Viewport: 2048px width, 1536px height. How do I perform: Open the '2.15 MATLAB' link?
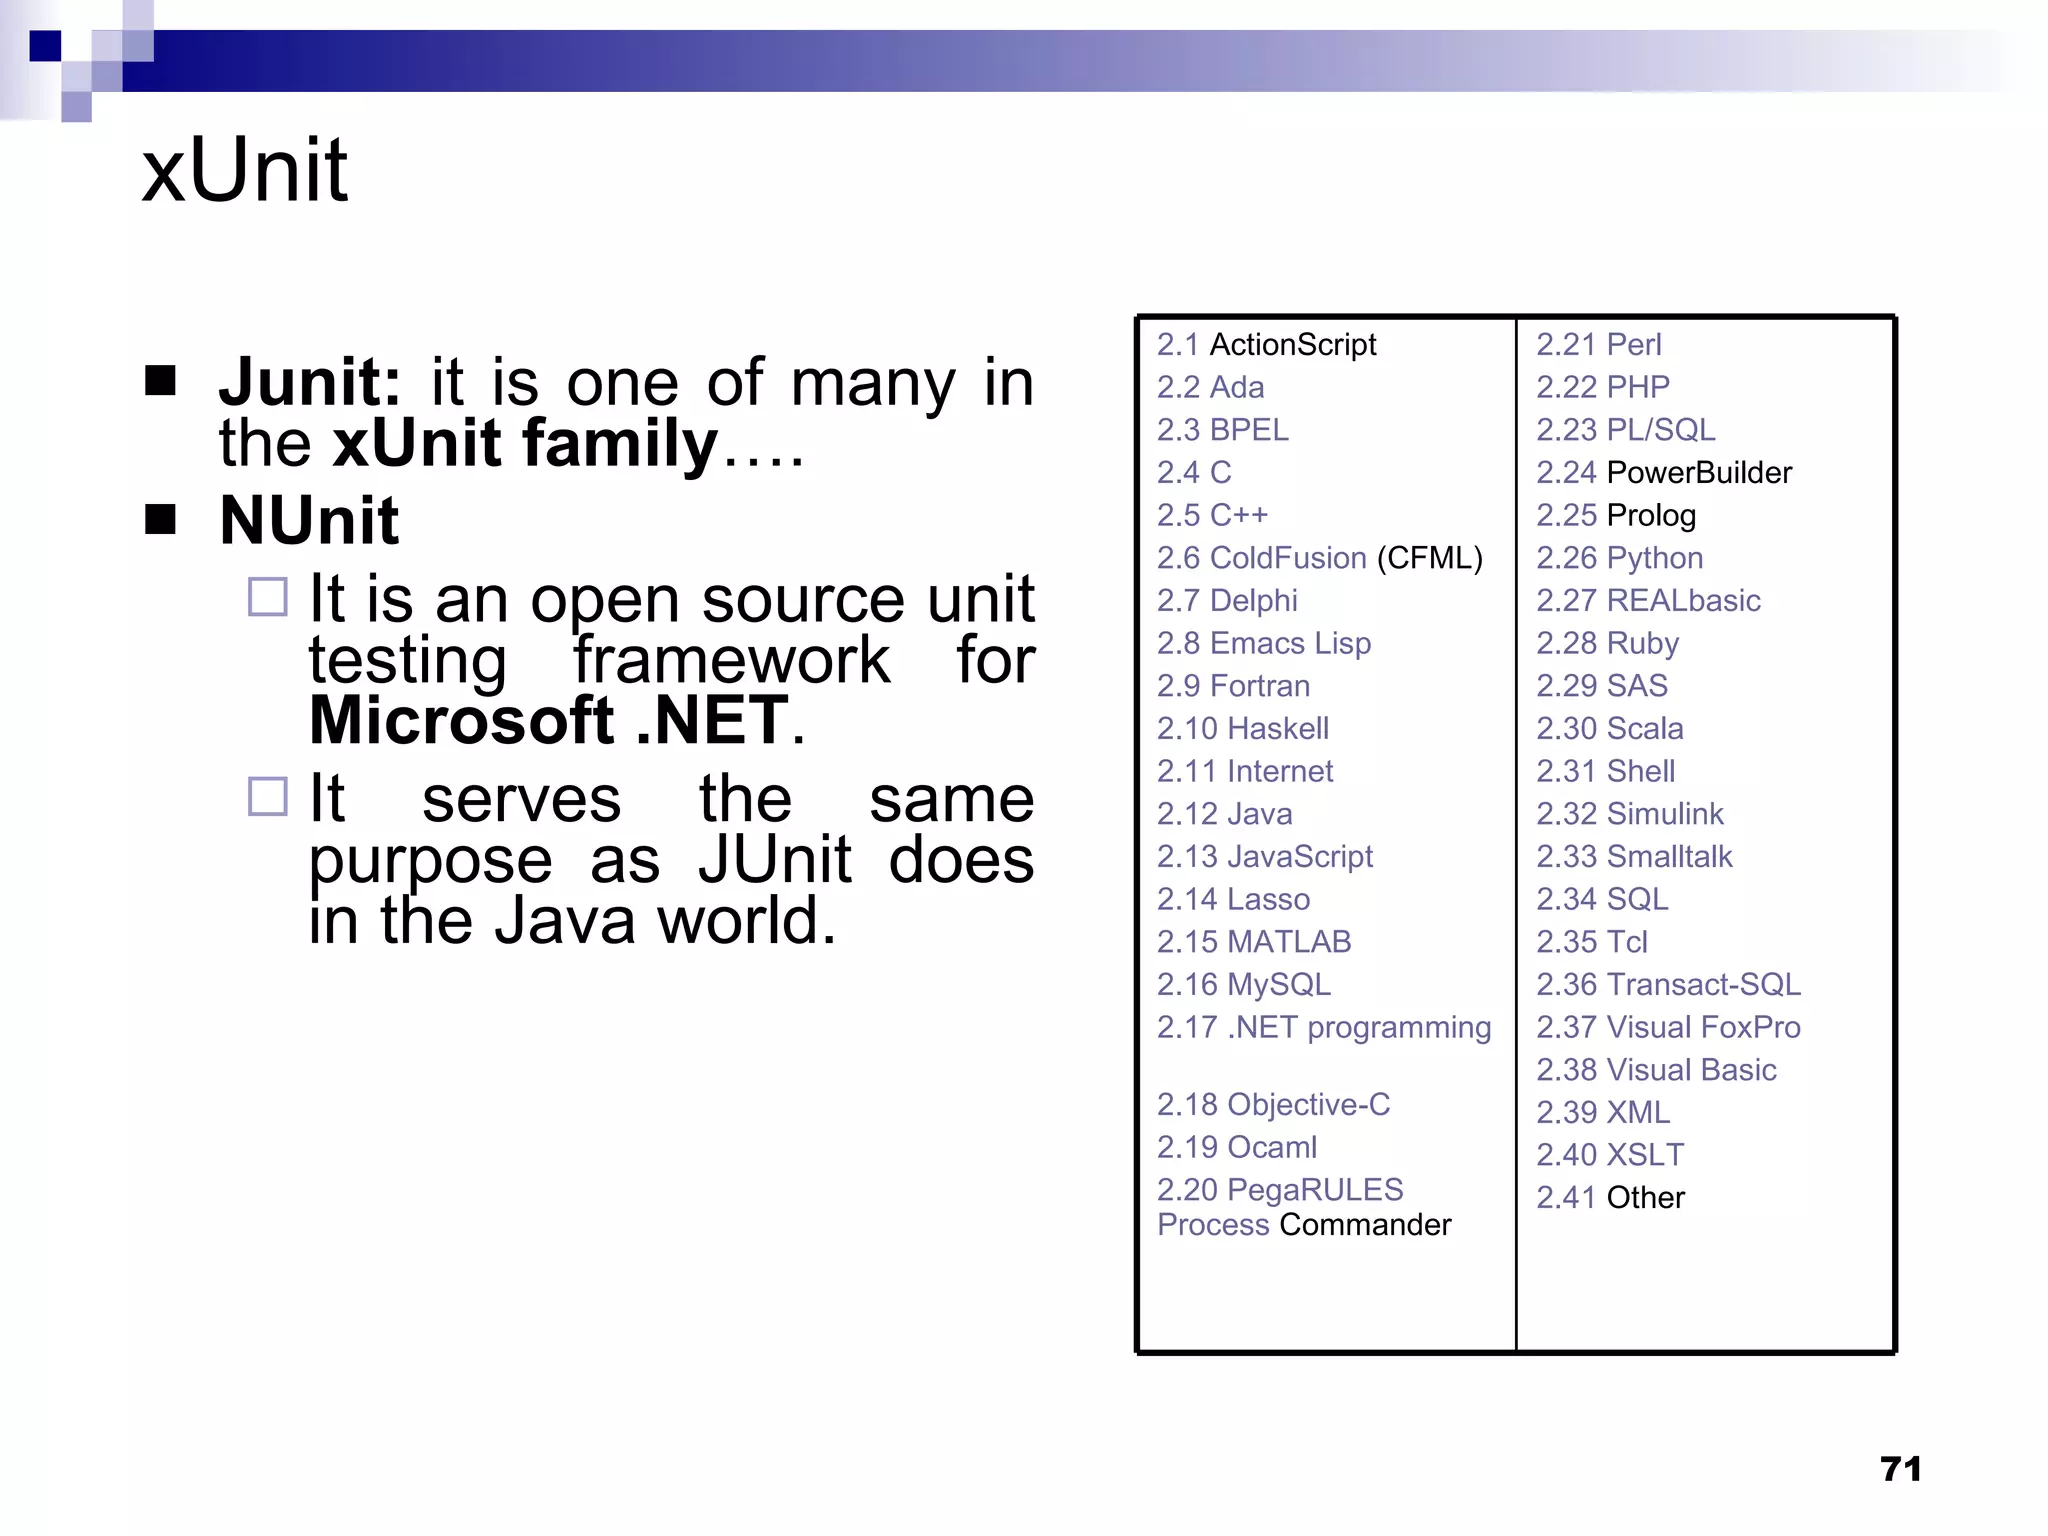[x=1254, y=942]
